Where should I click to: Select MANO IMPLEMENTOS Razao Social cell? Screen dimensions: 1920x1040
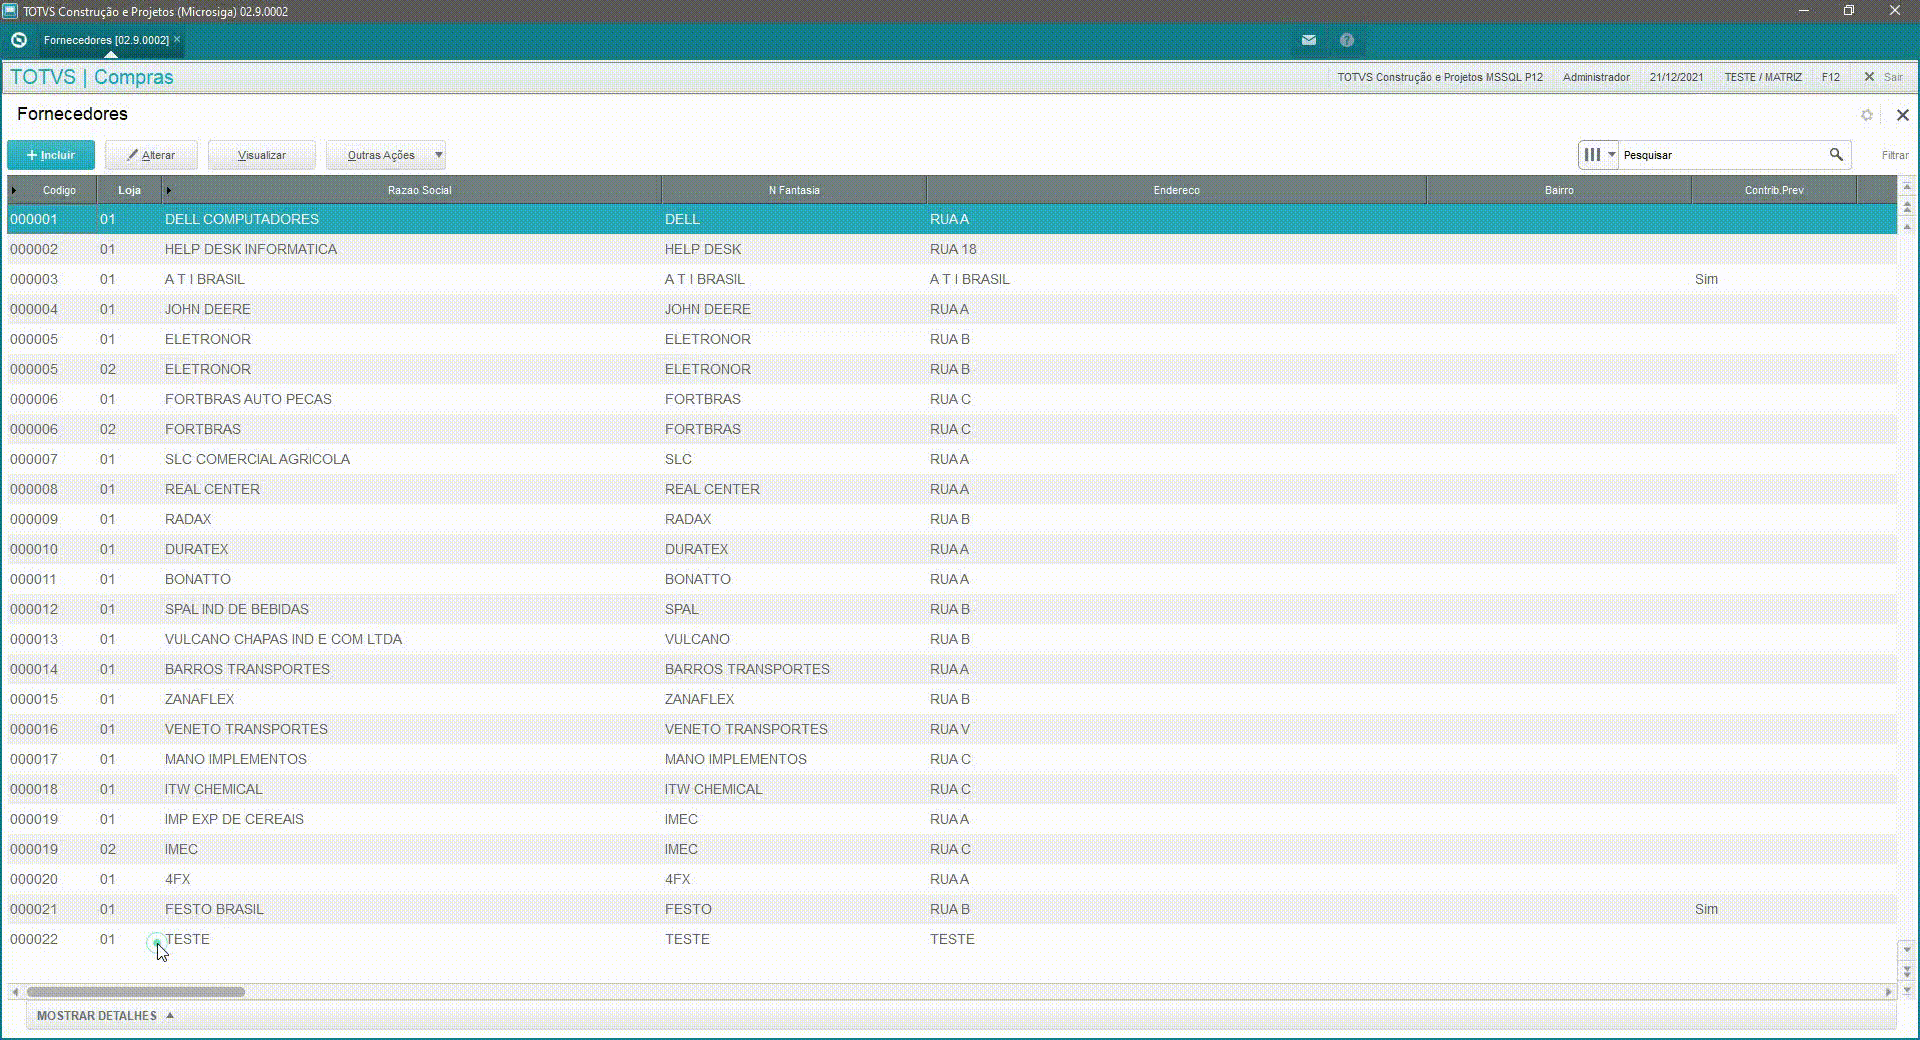(x=411, y=759)
